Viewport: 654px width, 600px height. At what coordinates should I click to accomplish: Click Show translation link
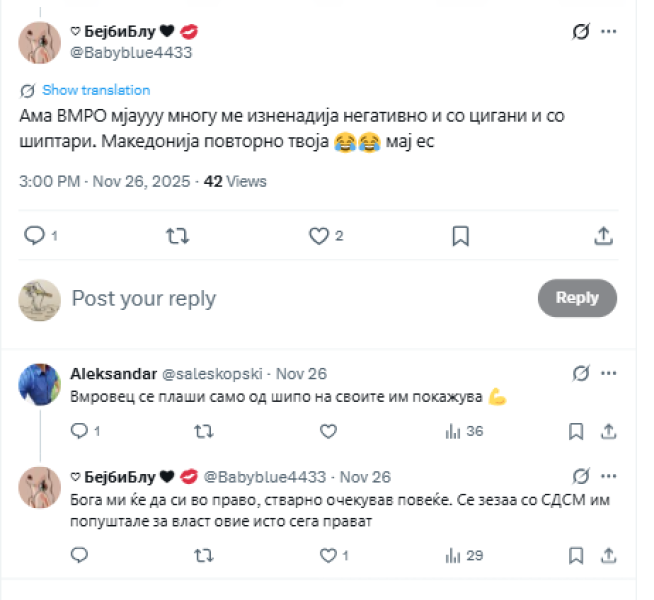coord(96,90)
